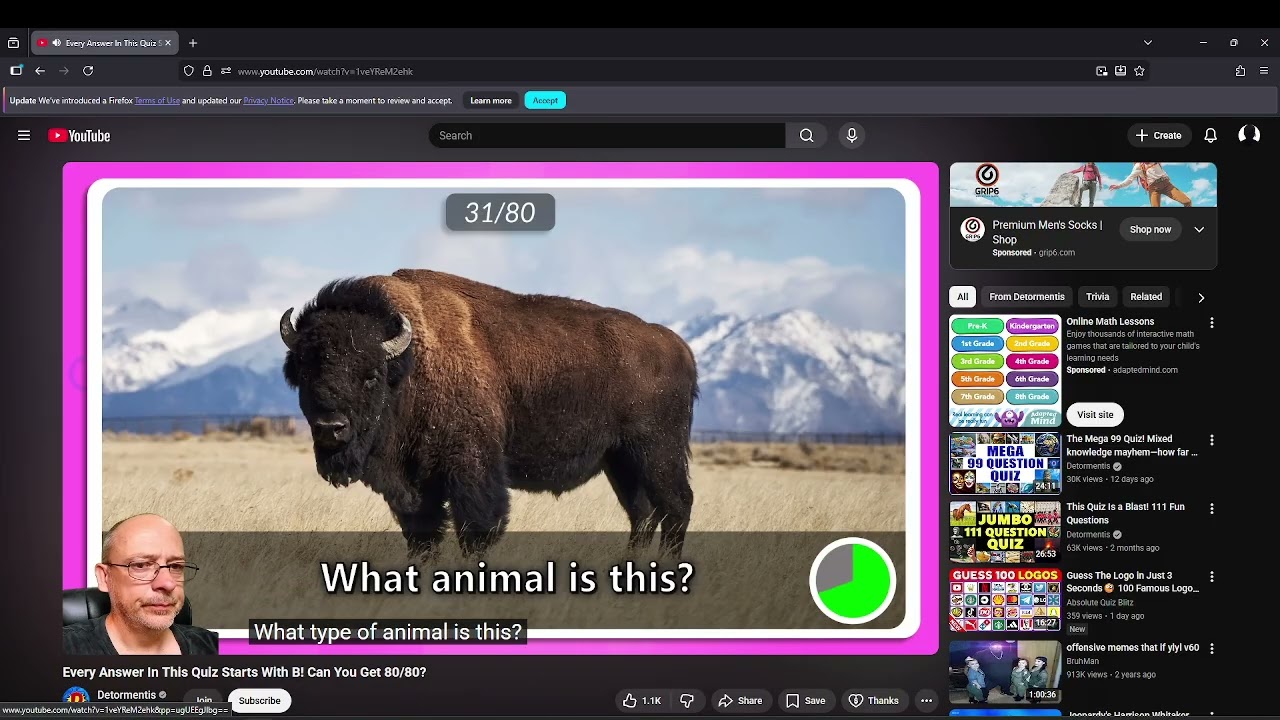This screenshot has height=720, width=1280.
Task: Click the Join channel button
Action: click(x=204, y=701)
